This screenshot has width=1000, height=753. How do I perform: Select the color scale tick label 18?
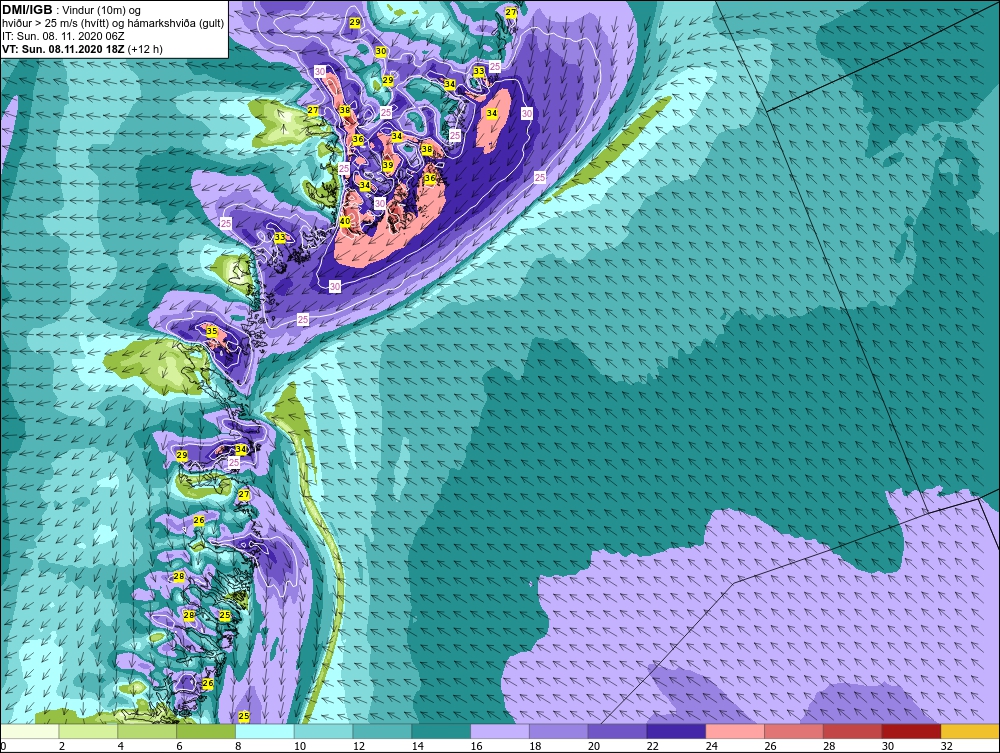pyautogui.click(x=535, y=746)
